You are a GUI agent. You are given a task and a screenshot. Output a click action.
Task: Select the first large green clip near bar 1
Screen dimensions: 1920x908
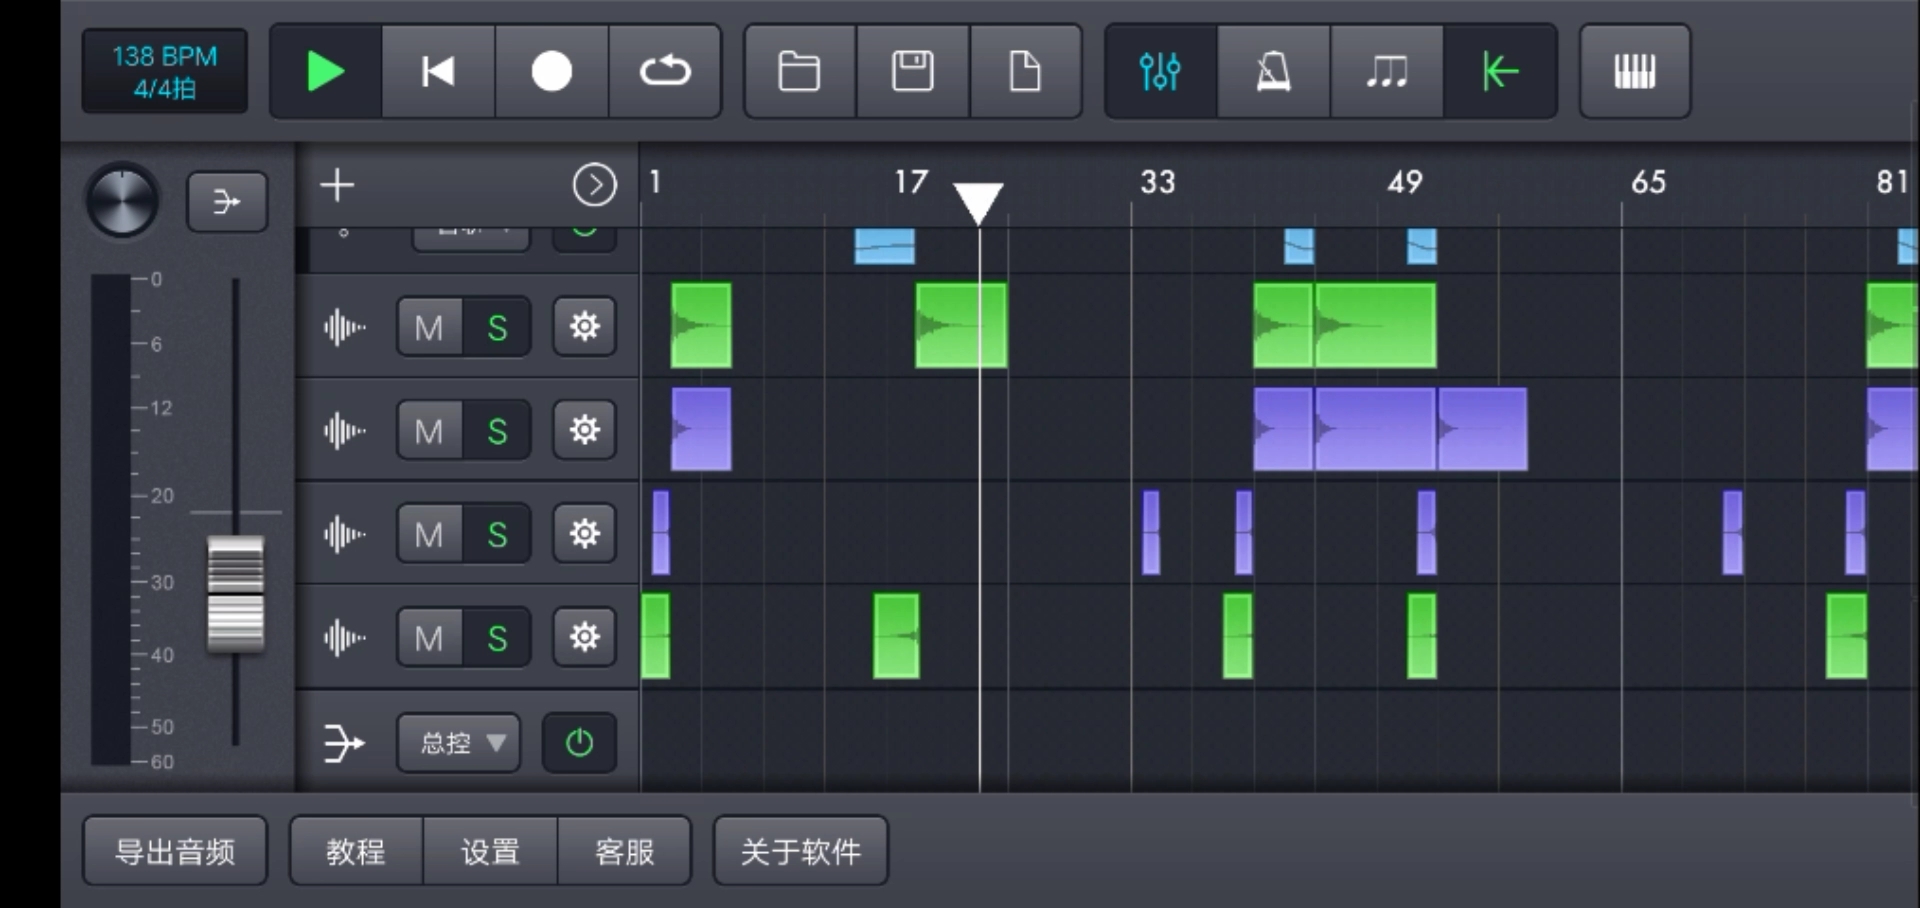click(x=701, y=325)
